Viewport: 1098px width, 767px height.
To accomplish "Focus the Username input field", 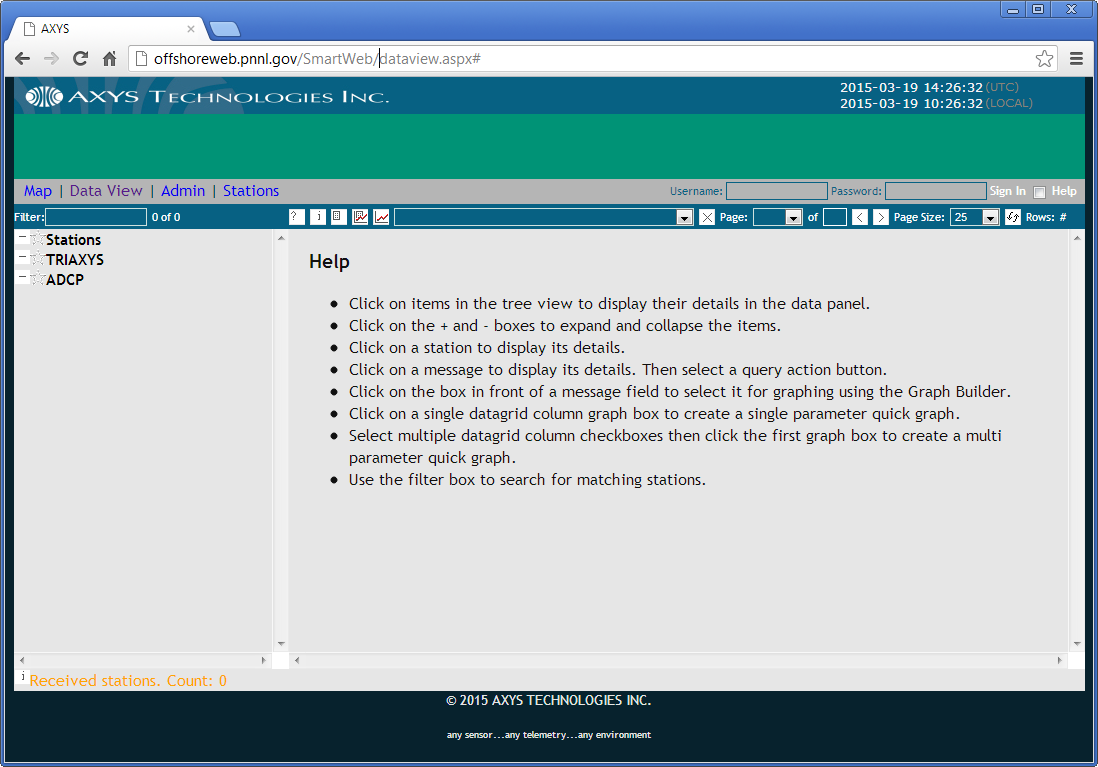I will (x=777, y=191).
